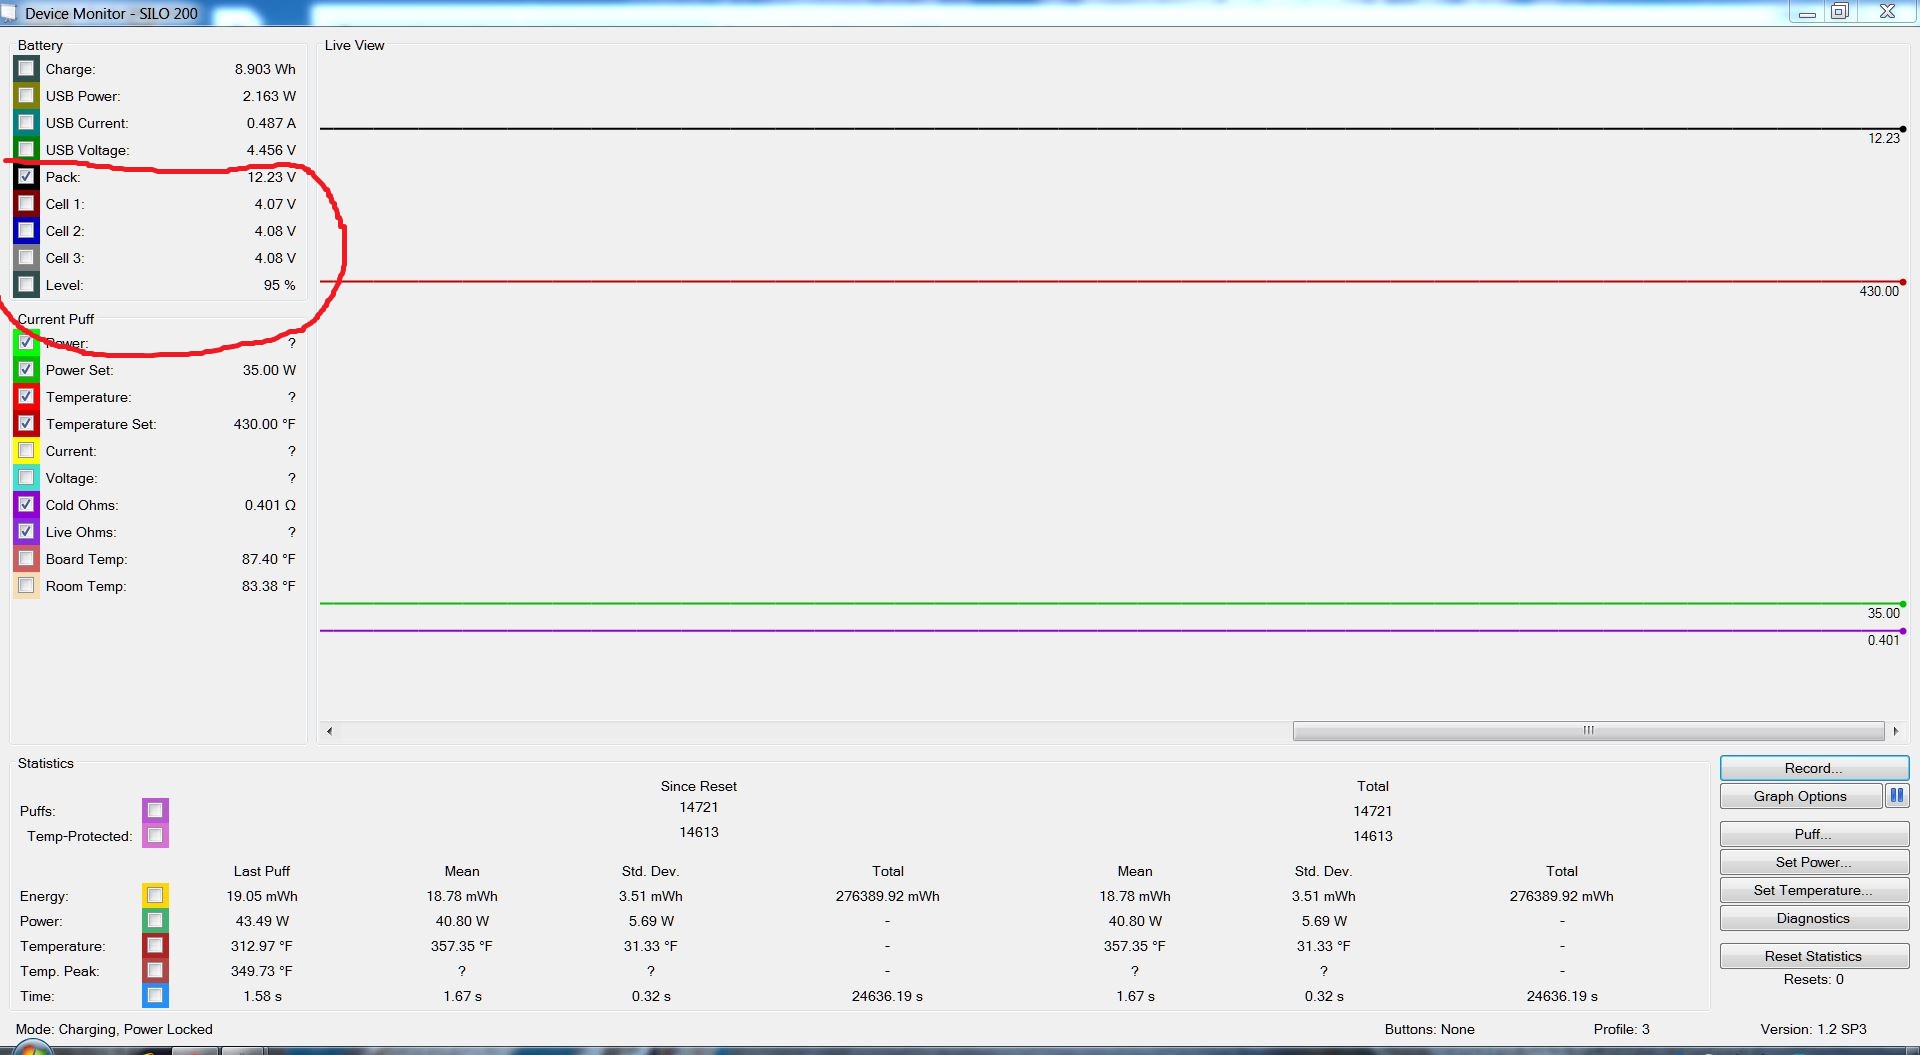
Task: Open Graph Options
Action: click(1799, 796)
